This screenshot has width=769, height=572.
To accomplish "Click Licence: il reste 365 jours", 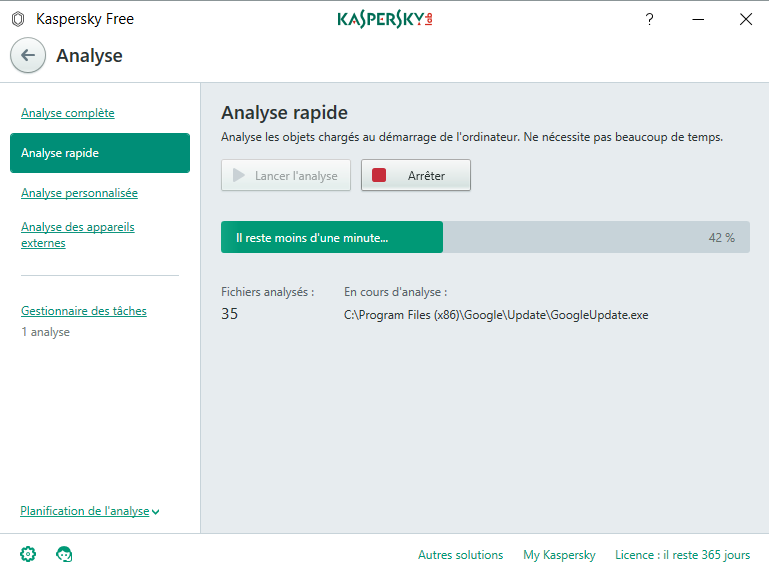I will pyautogui.click(x=682, y=555).
